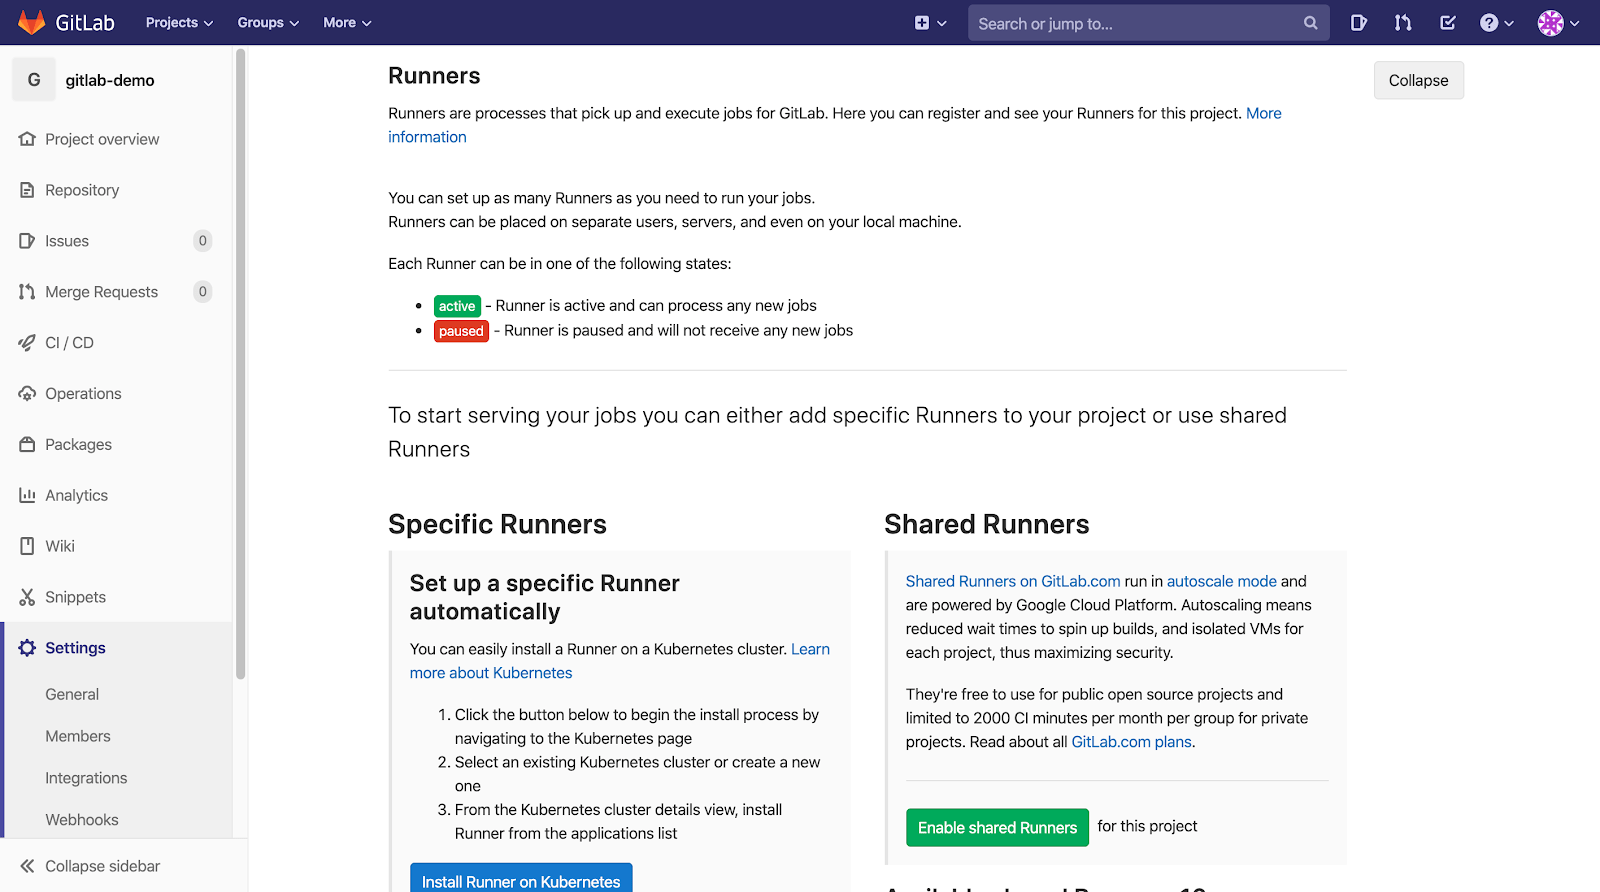
Task: Click the search magnifier icon
Action: 1310,23
